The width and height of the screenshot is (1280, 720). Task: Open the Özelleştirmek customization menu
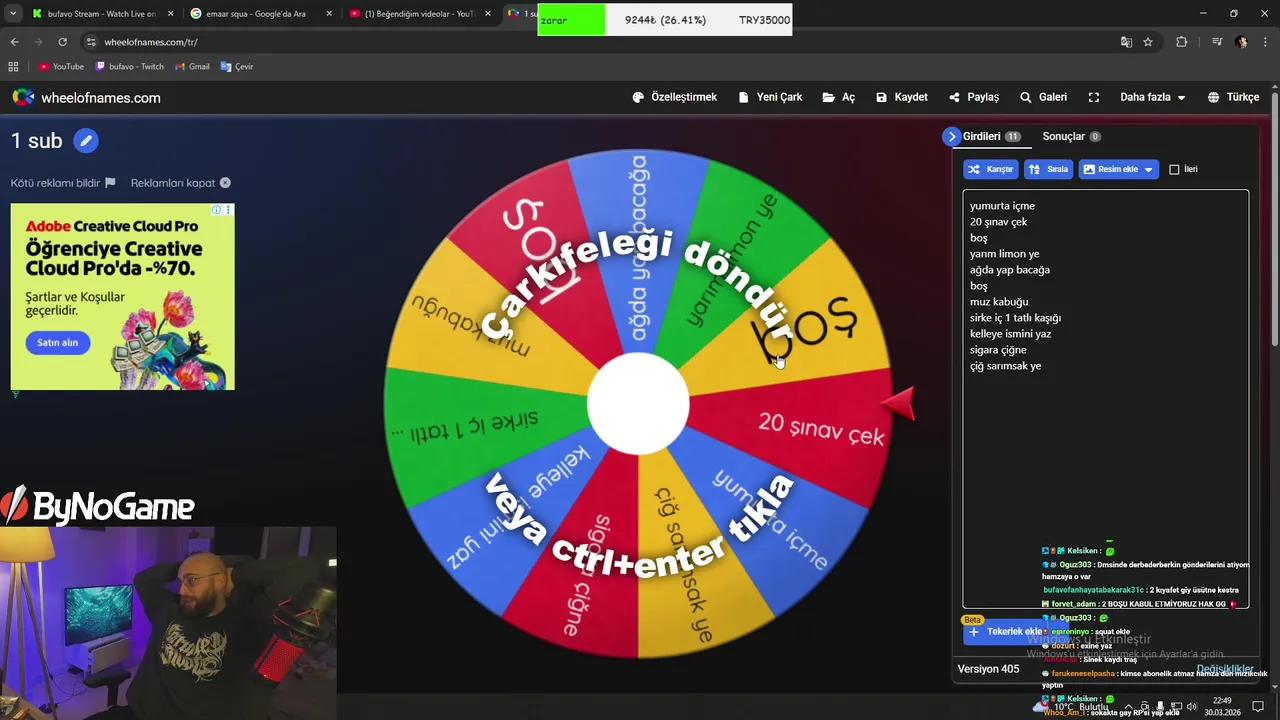[x=675, y=97]
